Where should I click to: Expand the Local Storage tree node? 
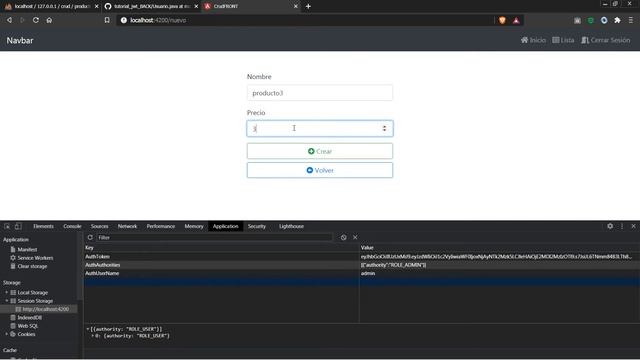[7, 293]
